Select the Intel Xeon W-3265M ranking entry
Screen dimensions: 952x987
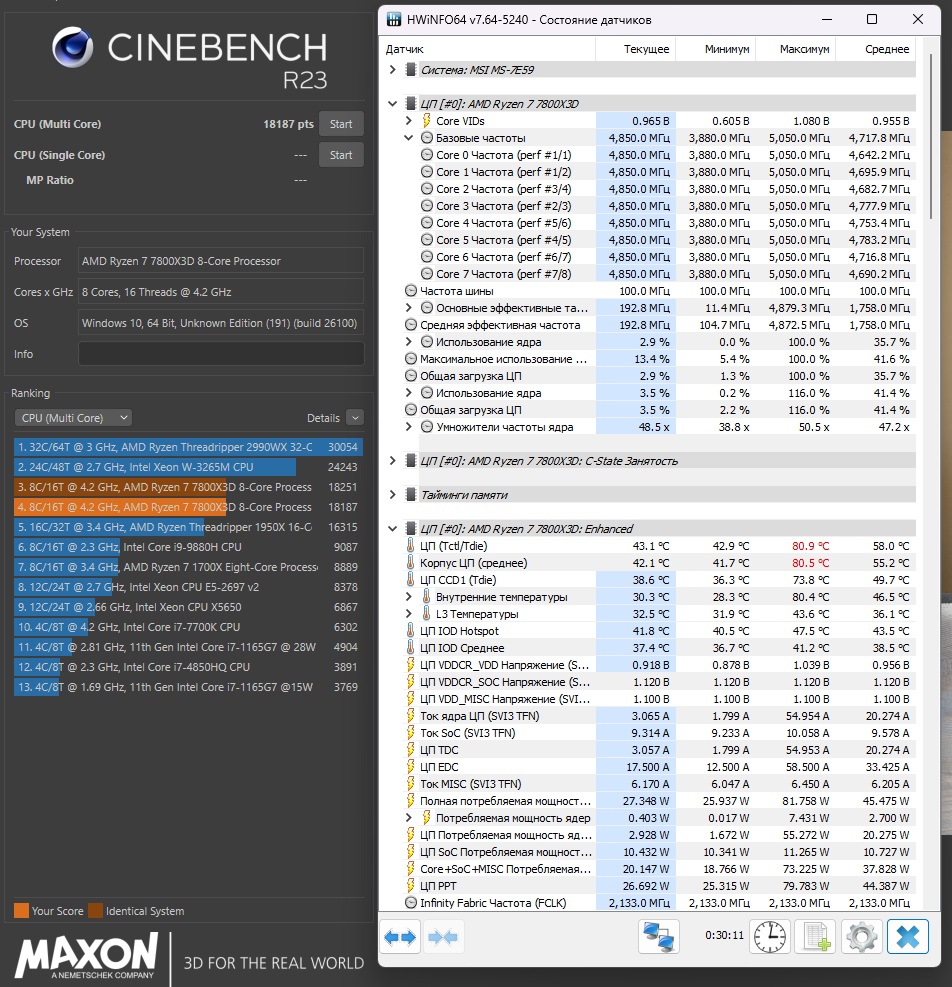pyautogui.click(x=188, y=467)
